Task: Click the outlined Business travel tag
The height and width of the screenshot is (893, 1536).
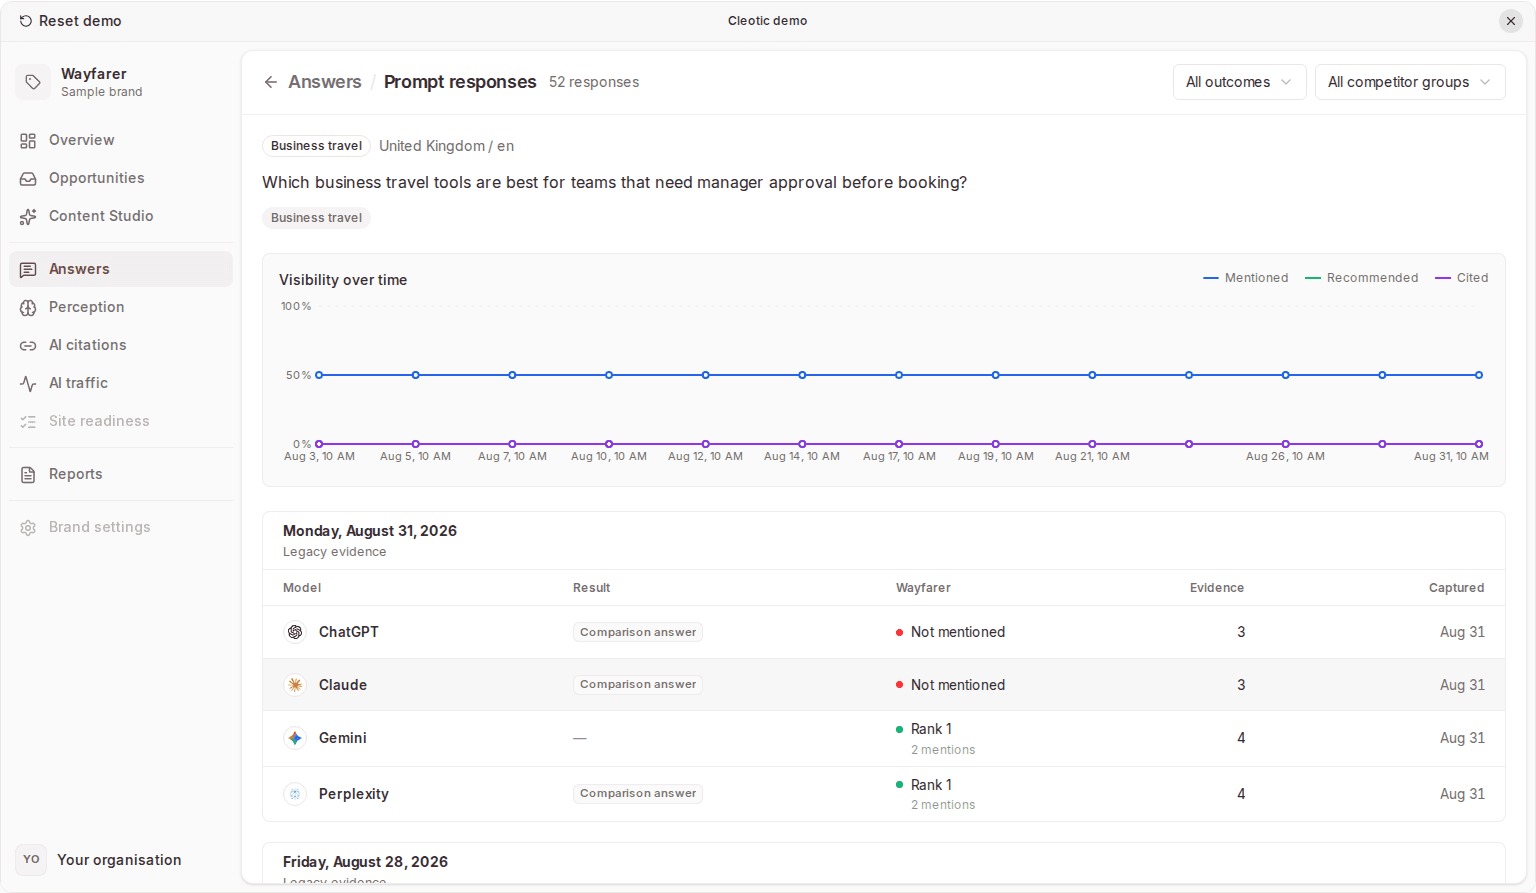Action: tap(316, 146)
